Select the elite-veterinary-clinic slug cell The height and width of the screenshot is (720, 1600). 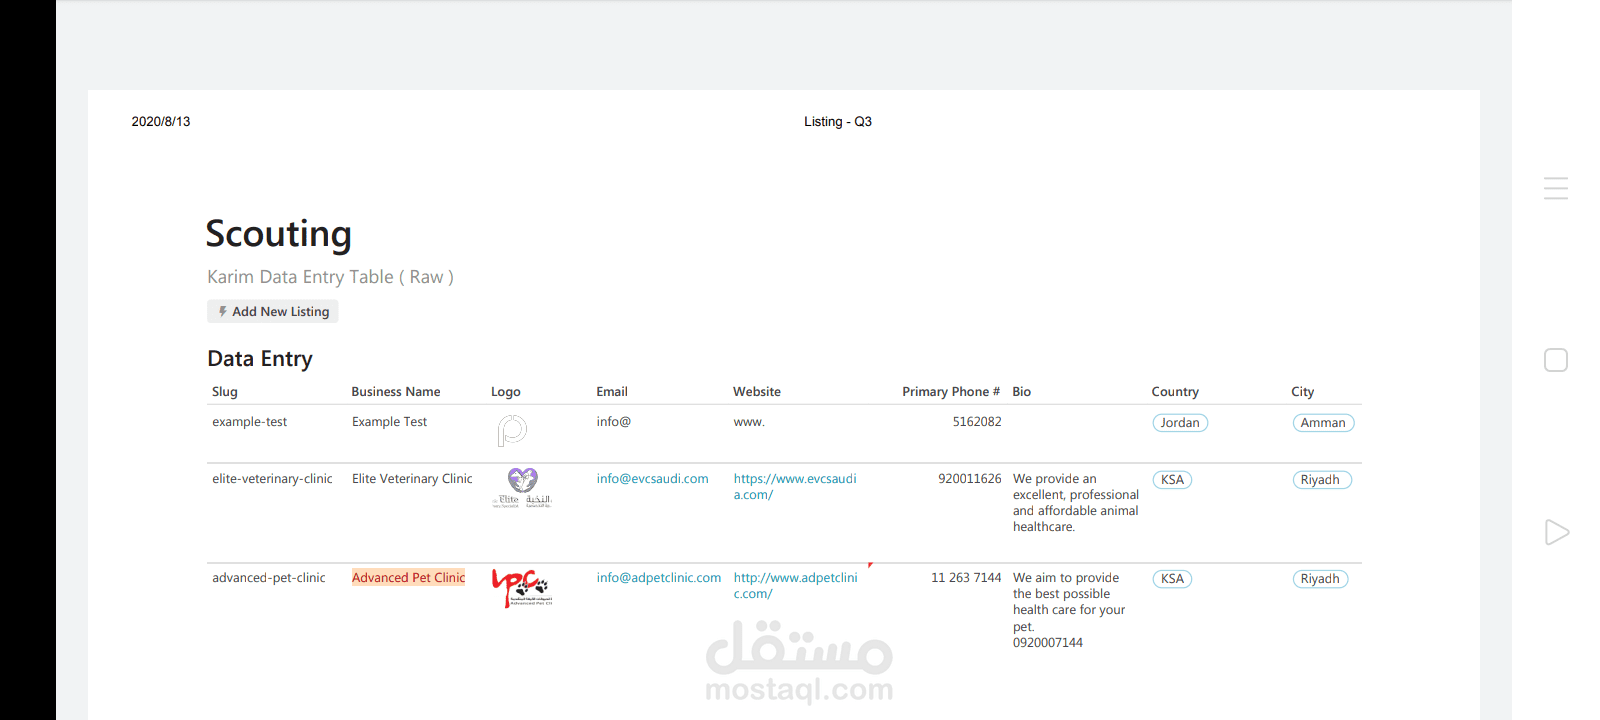[x=272, y=479]
